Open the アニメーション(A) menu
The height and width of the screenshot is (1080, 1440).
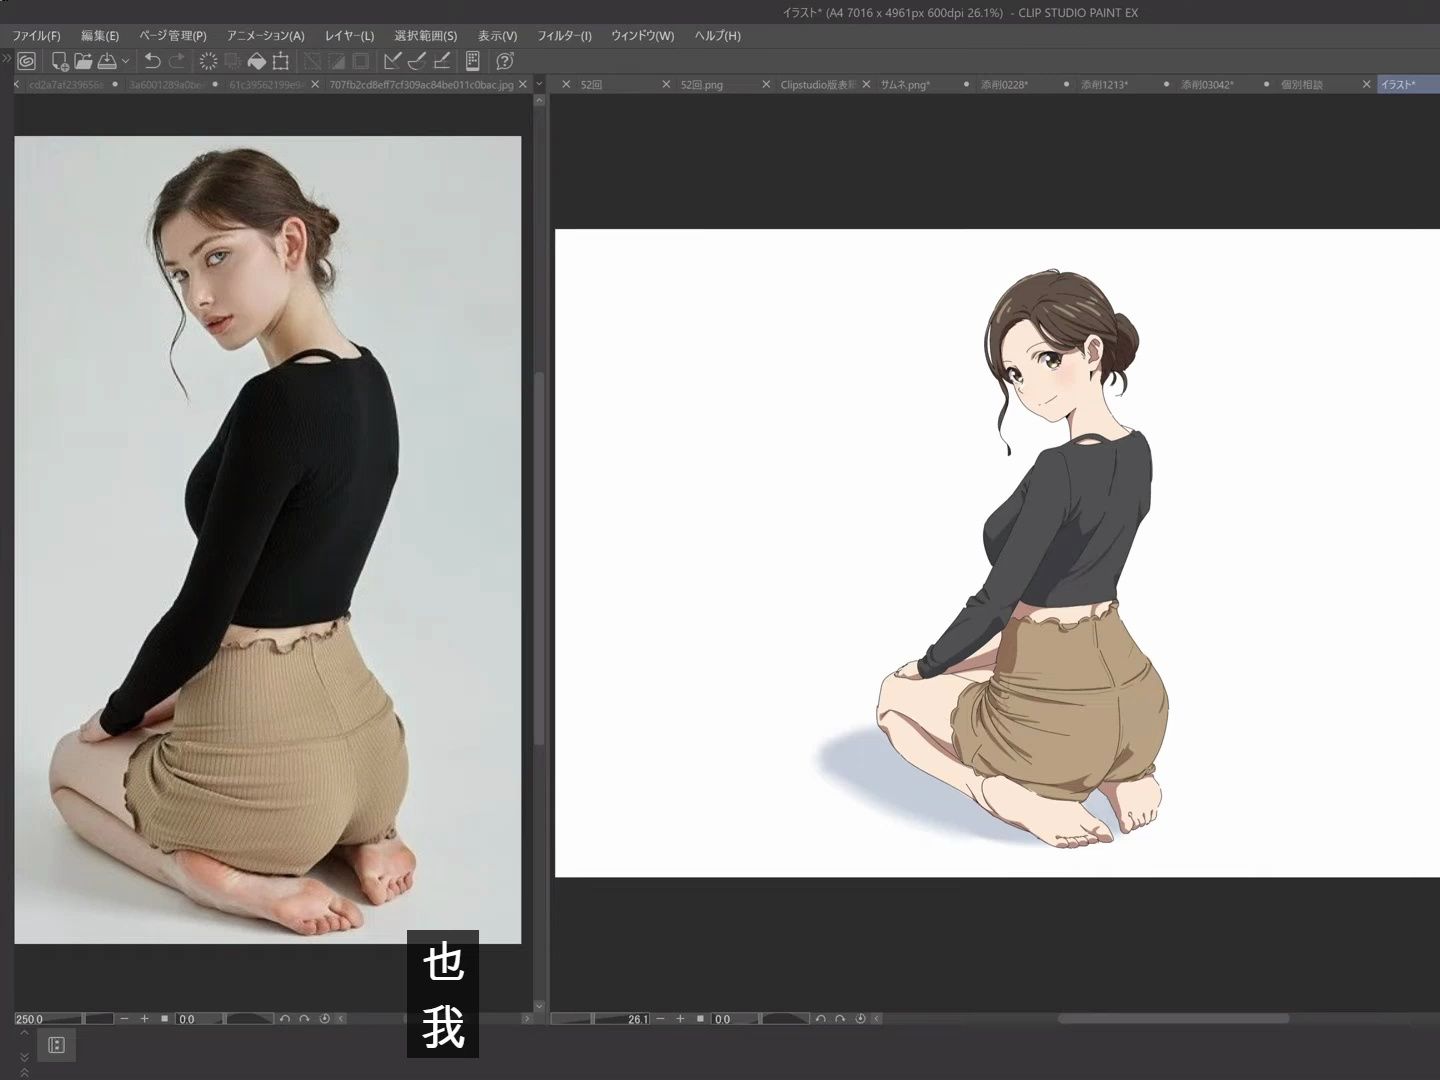[x=266, y=36]
